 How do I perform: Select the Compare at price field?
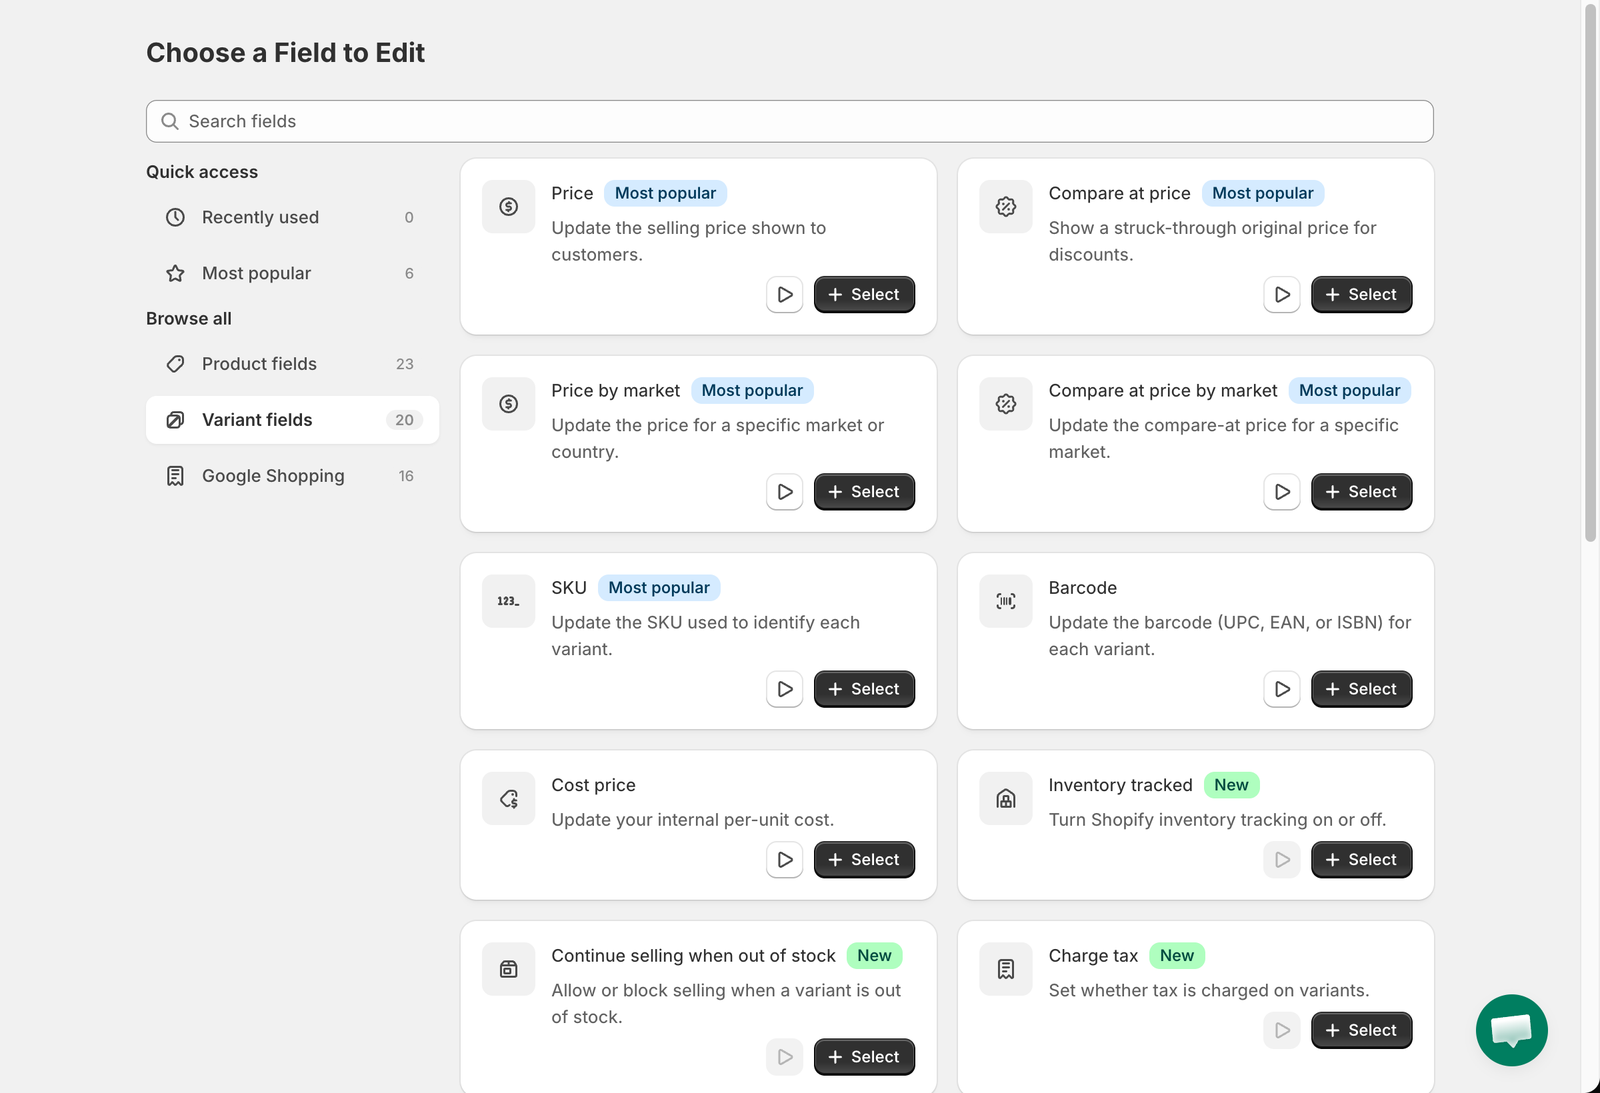[1361, 295]
